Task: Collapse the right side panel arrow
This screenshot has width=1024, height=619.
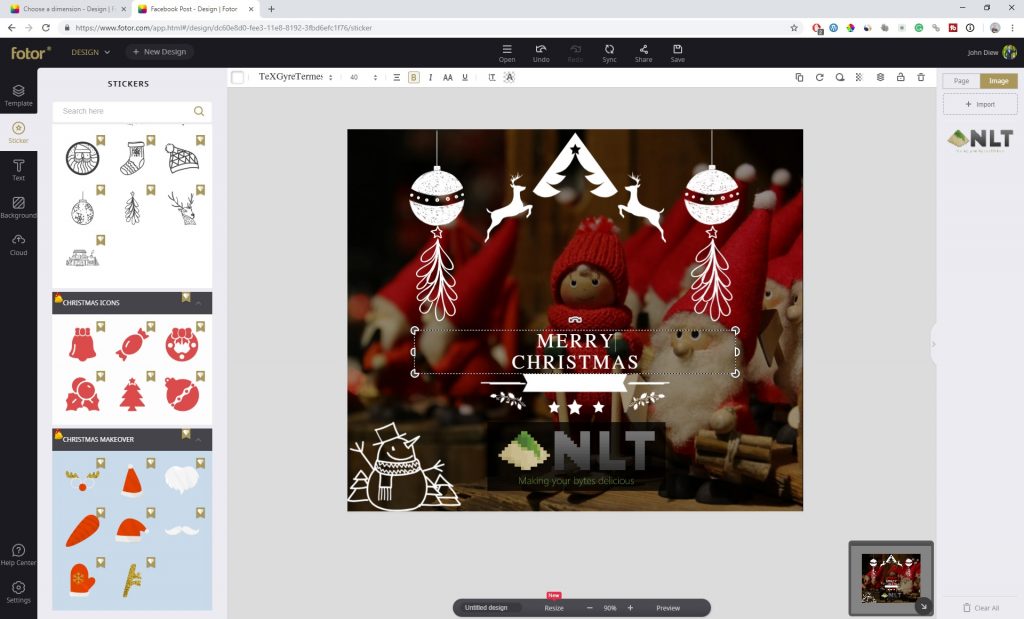Action: (933, 344)
